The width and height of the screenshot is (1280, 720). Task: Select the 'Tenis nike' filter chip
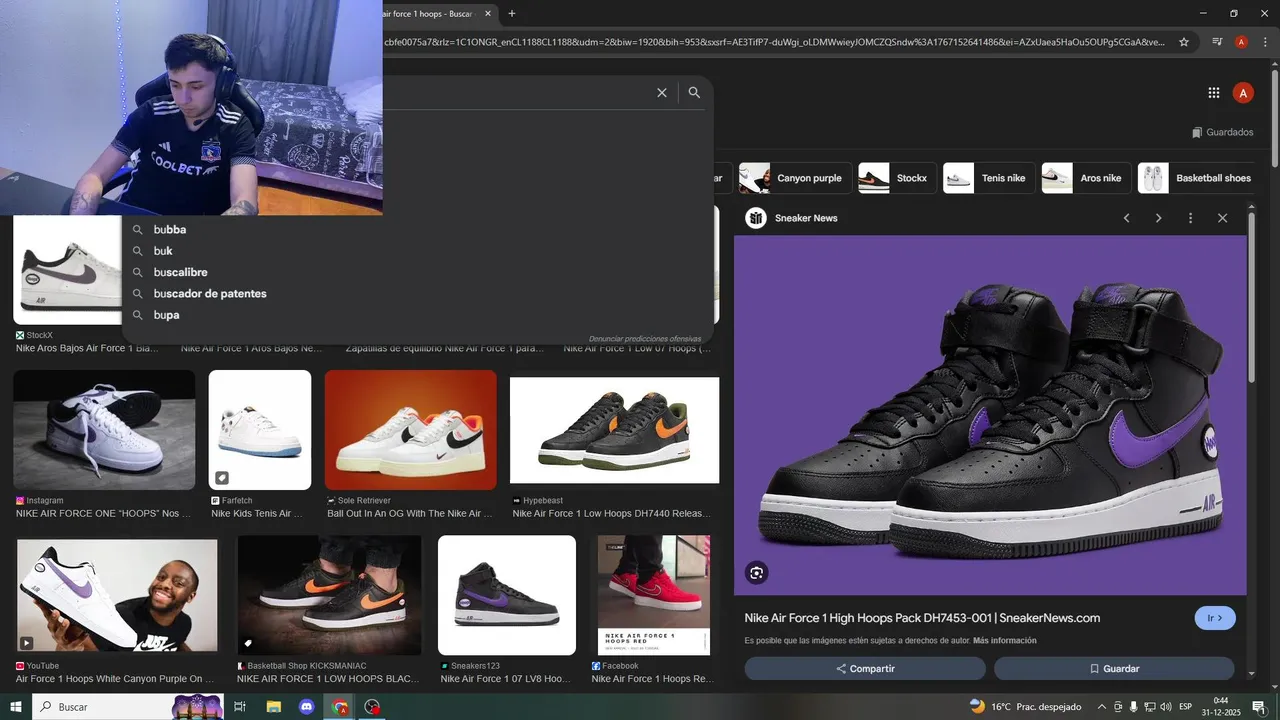pyautogui.click(x=987, y=178)
